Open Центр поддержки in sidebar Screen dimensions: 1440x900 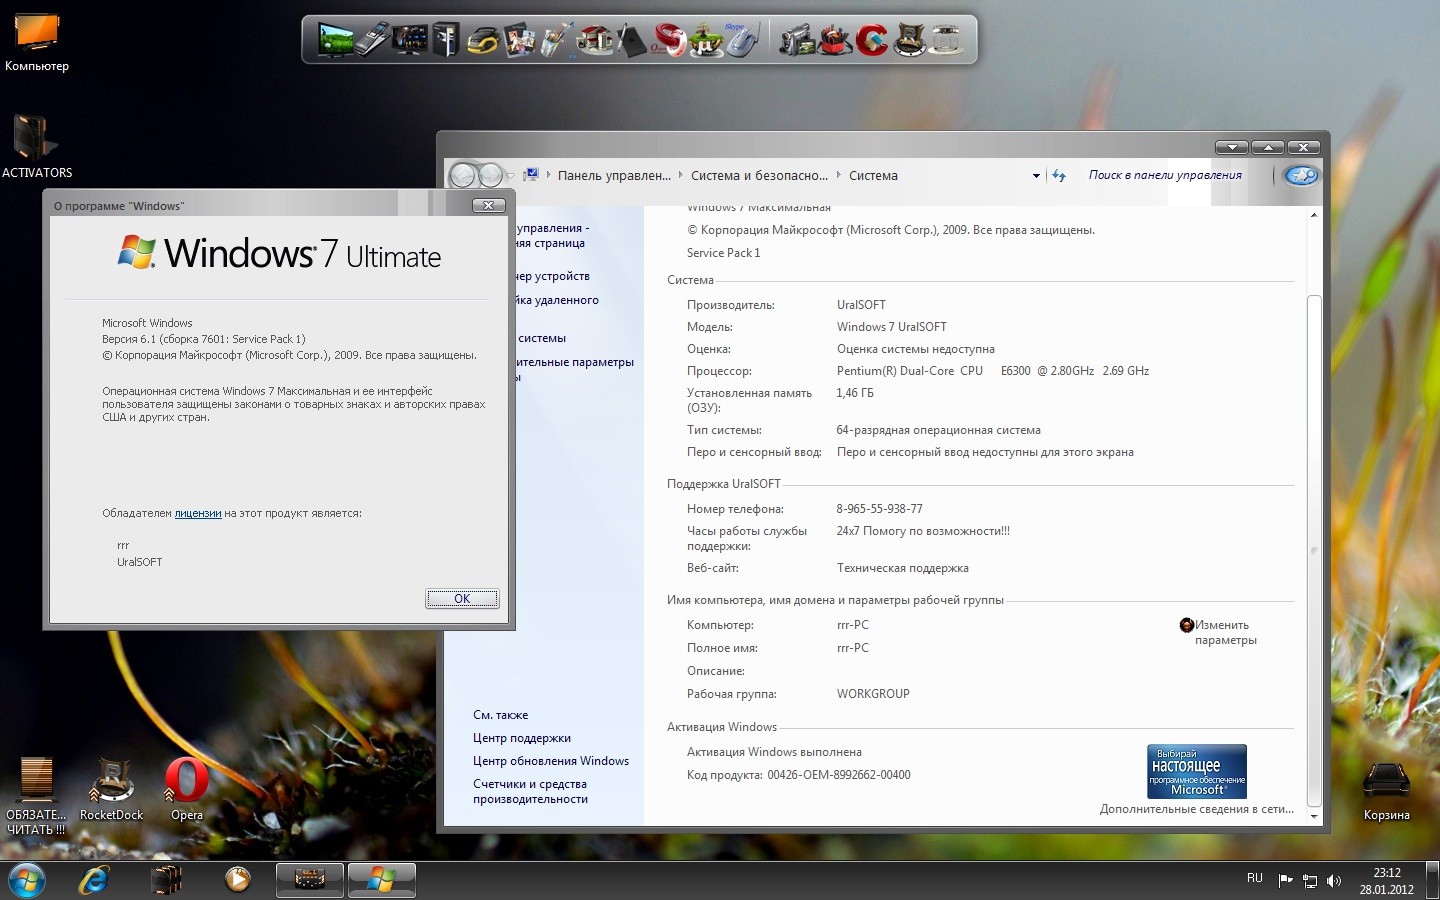point(522,738)
